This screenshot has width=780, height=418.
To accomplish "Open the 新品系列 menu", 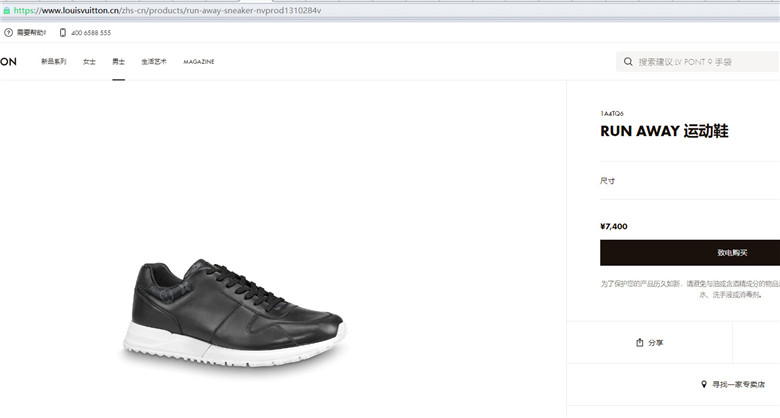I will 54,62.
